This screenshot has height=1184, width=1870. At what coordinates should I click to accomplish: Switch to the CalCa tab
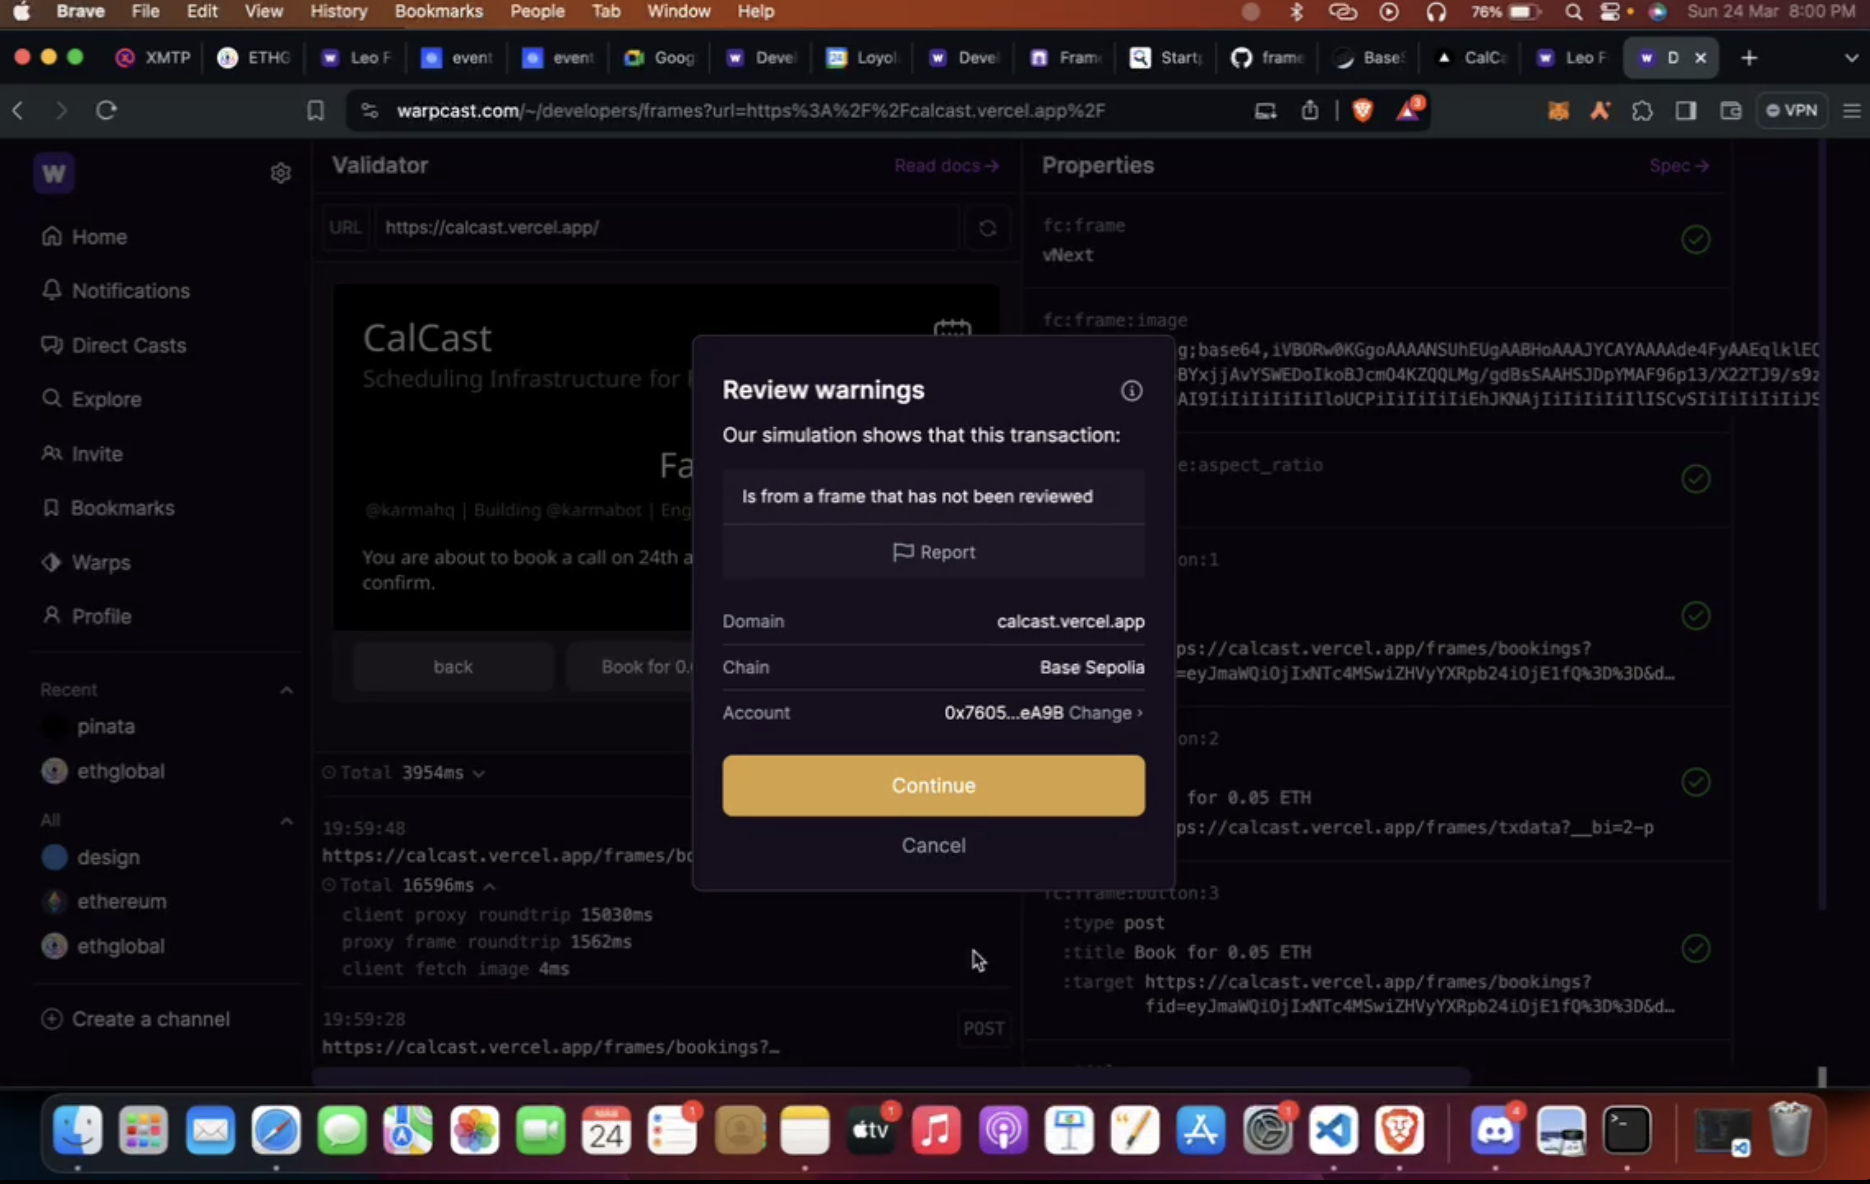pyautogui.click(x=1471, y=58)
